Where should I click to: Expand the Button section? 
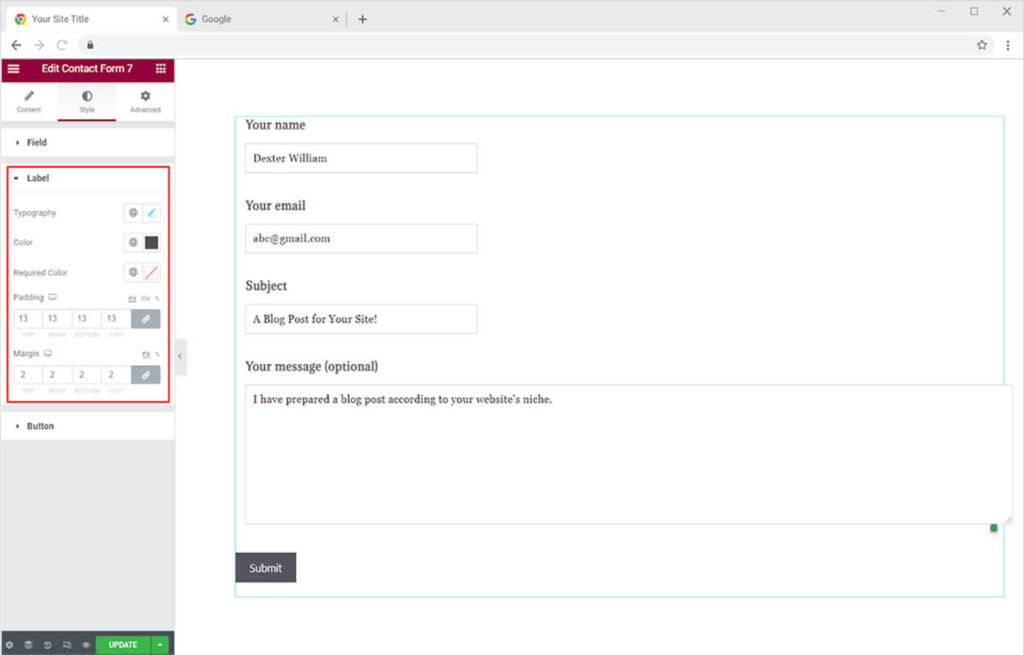coord(40,426)
